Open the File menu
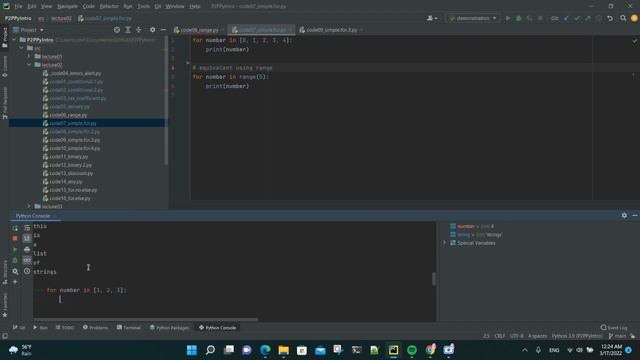This screenshot has height=360, width=640. click(x=18, y=6)
